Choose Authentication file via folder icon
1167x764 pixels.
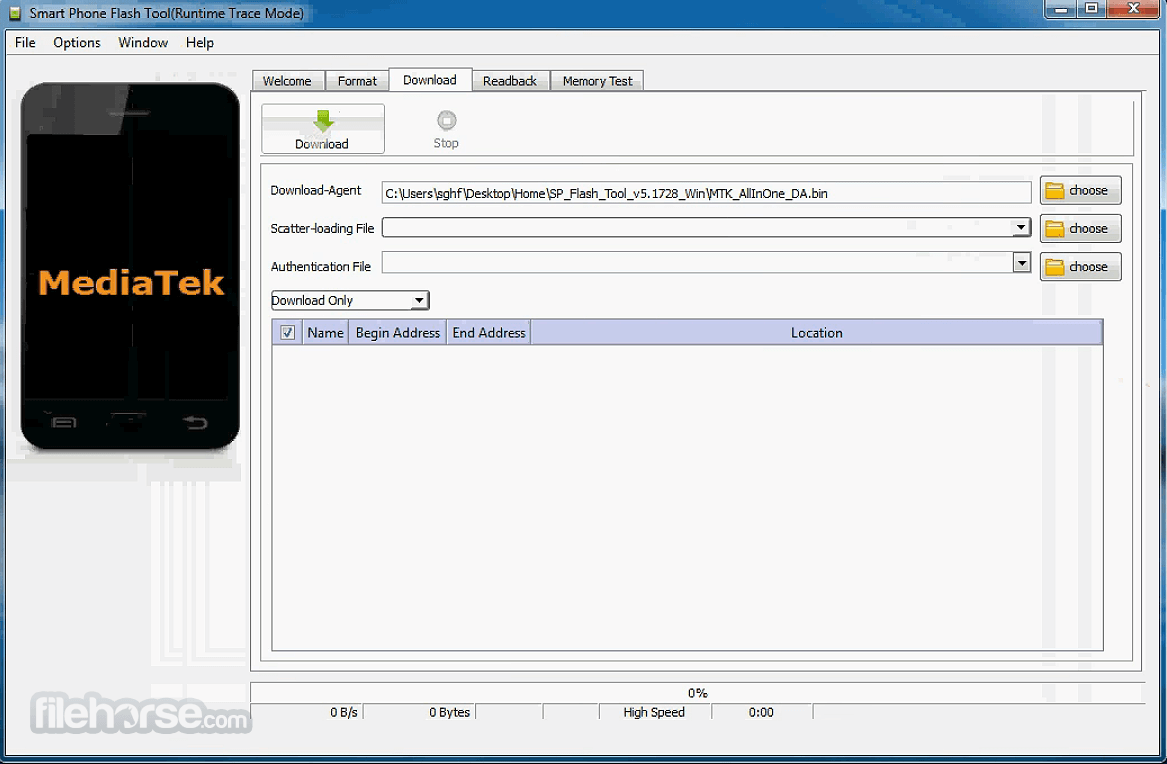coord(1054,267)
